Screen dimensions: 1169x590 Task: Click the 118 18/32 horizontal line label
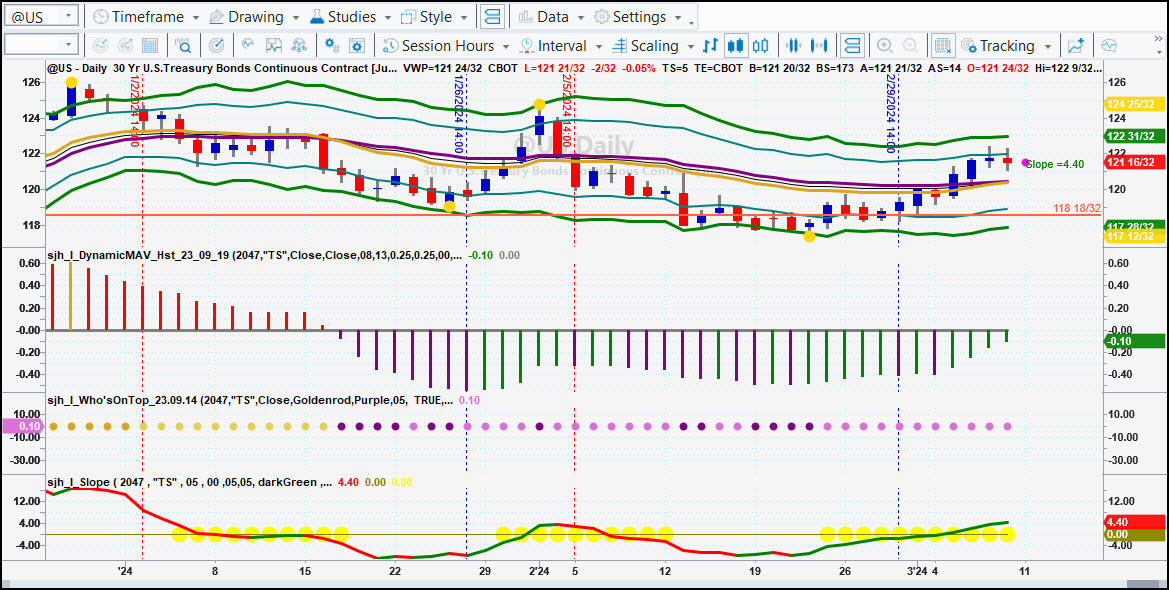click(x=1077, y=209)
